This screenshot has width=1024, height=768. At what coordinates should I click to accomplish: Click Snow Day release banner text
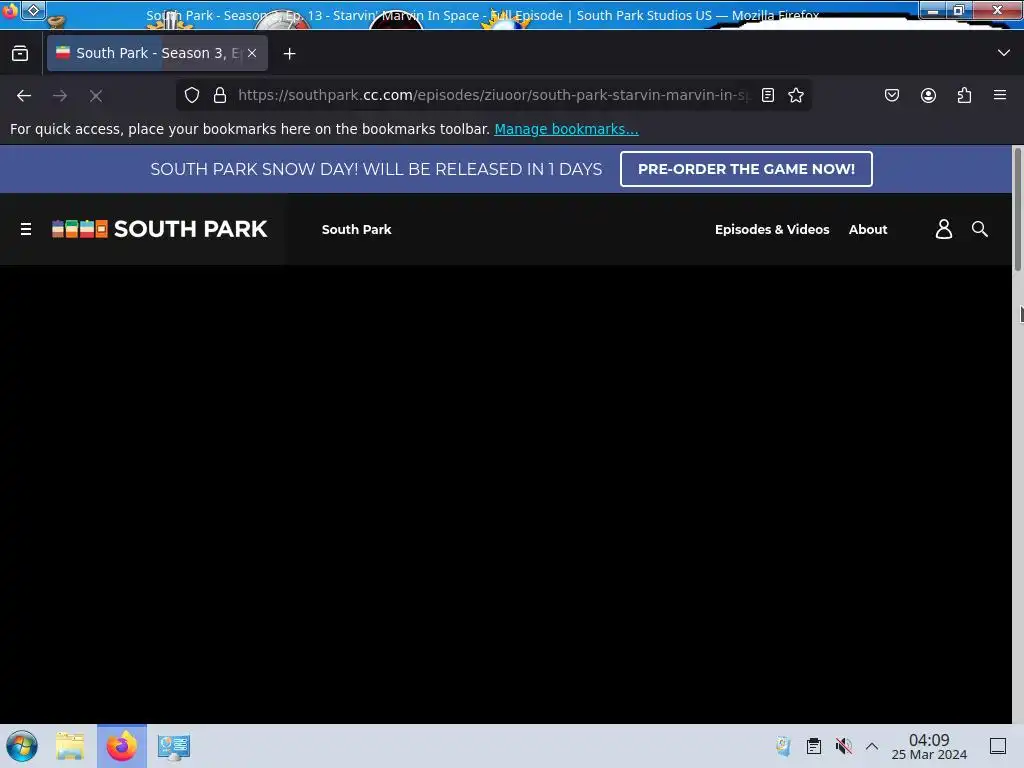[x=376, y=169]
